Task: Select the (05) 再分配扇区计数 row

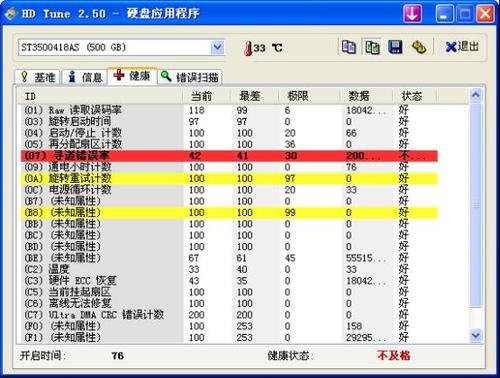Action: coord(229,144)
